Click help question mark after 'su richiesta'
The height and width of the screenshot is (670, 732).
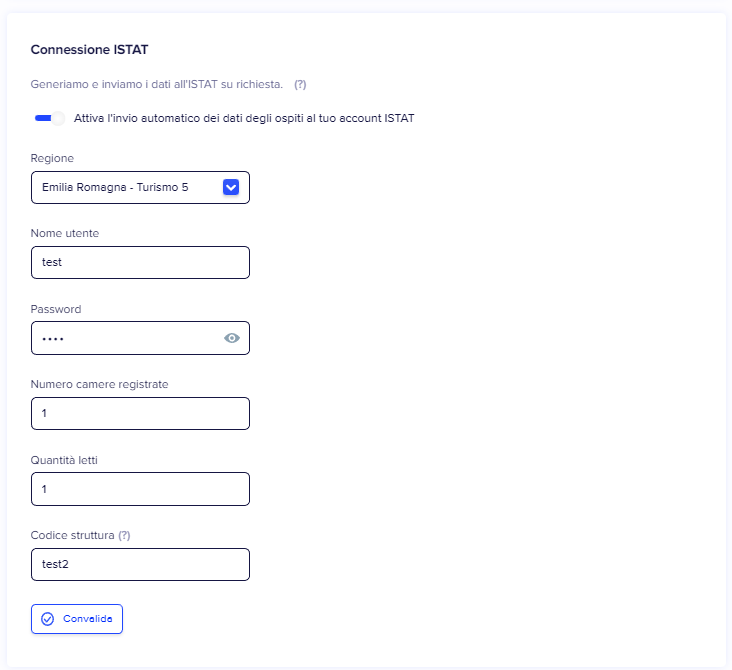pyautogui.click(x=300, y=84)
